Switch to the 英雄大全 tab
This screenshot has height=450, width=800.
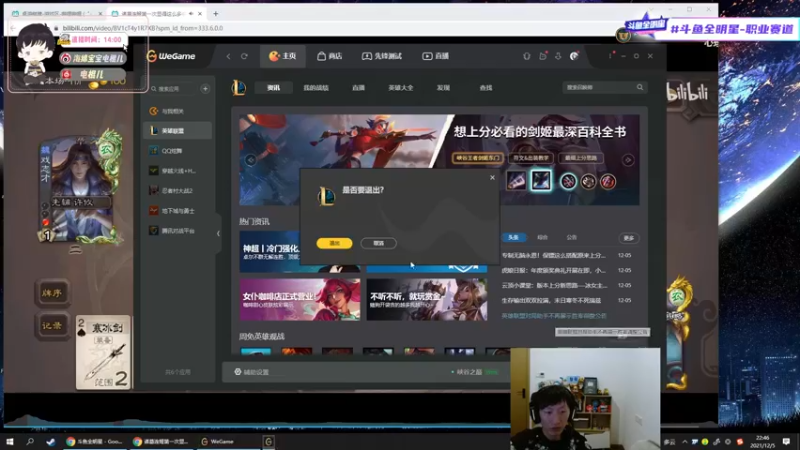(x=401, y=88)
